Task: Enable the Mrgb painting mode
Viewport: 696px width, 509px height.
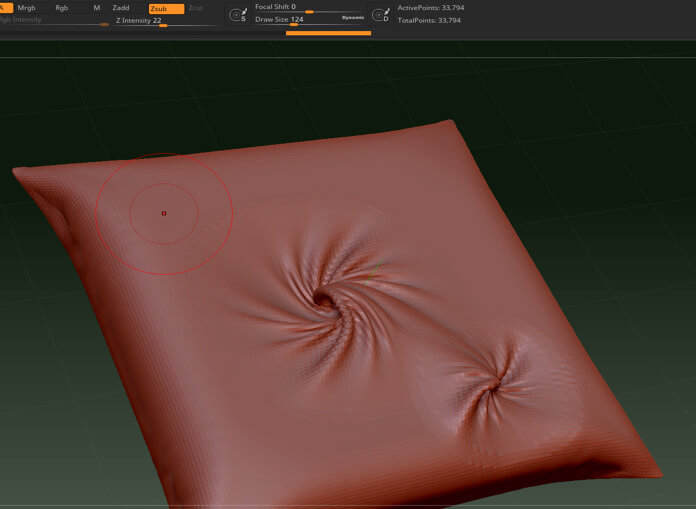Action: [26, 8]
